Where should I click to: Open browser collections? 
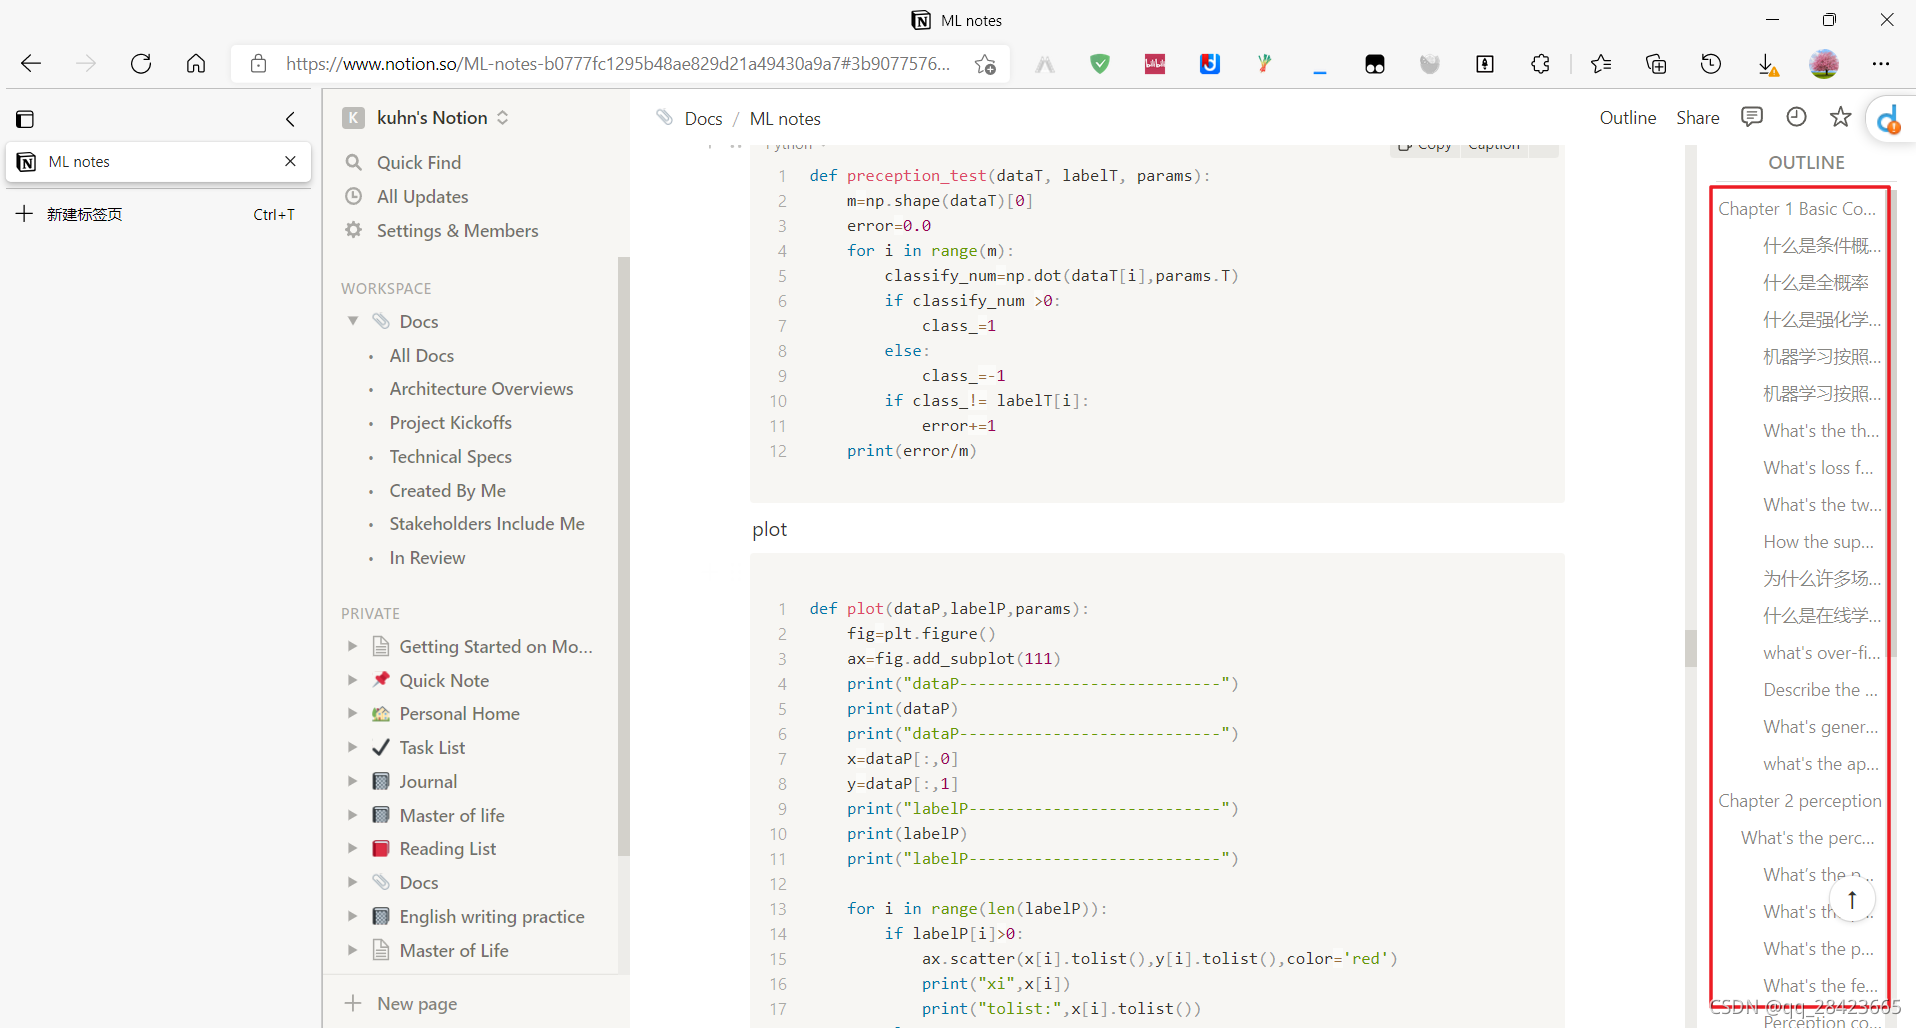[1656, 64]
